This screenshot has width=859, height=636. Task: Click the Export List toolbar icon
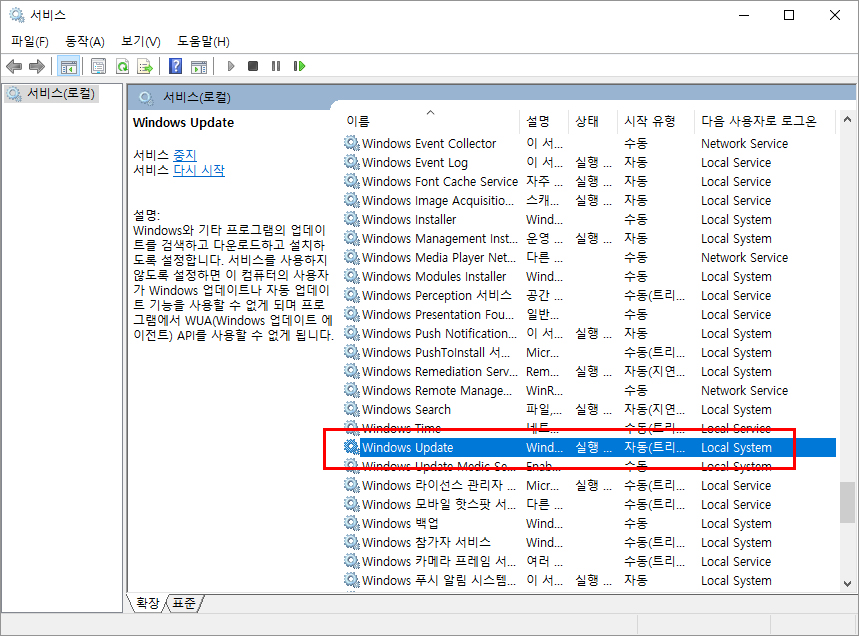click(145, 67)
